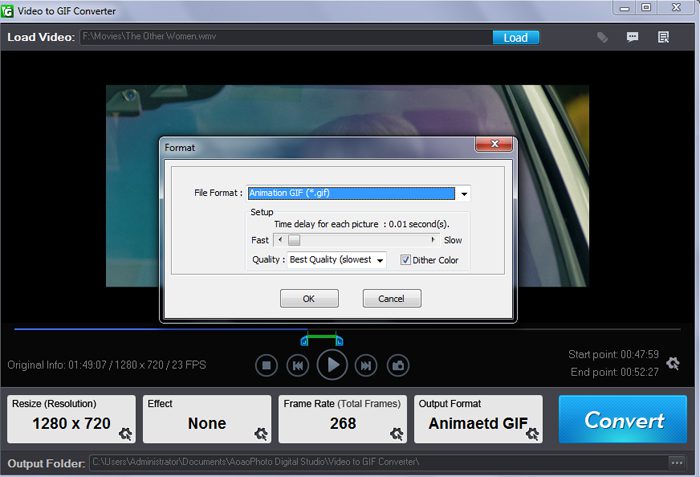The width and height of the screenshot is (700, 477).
Task: Click the Load Video path field
Action: coord(286,37)
